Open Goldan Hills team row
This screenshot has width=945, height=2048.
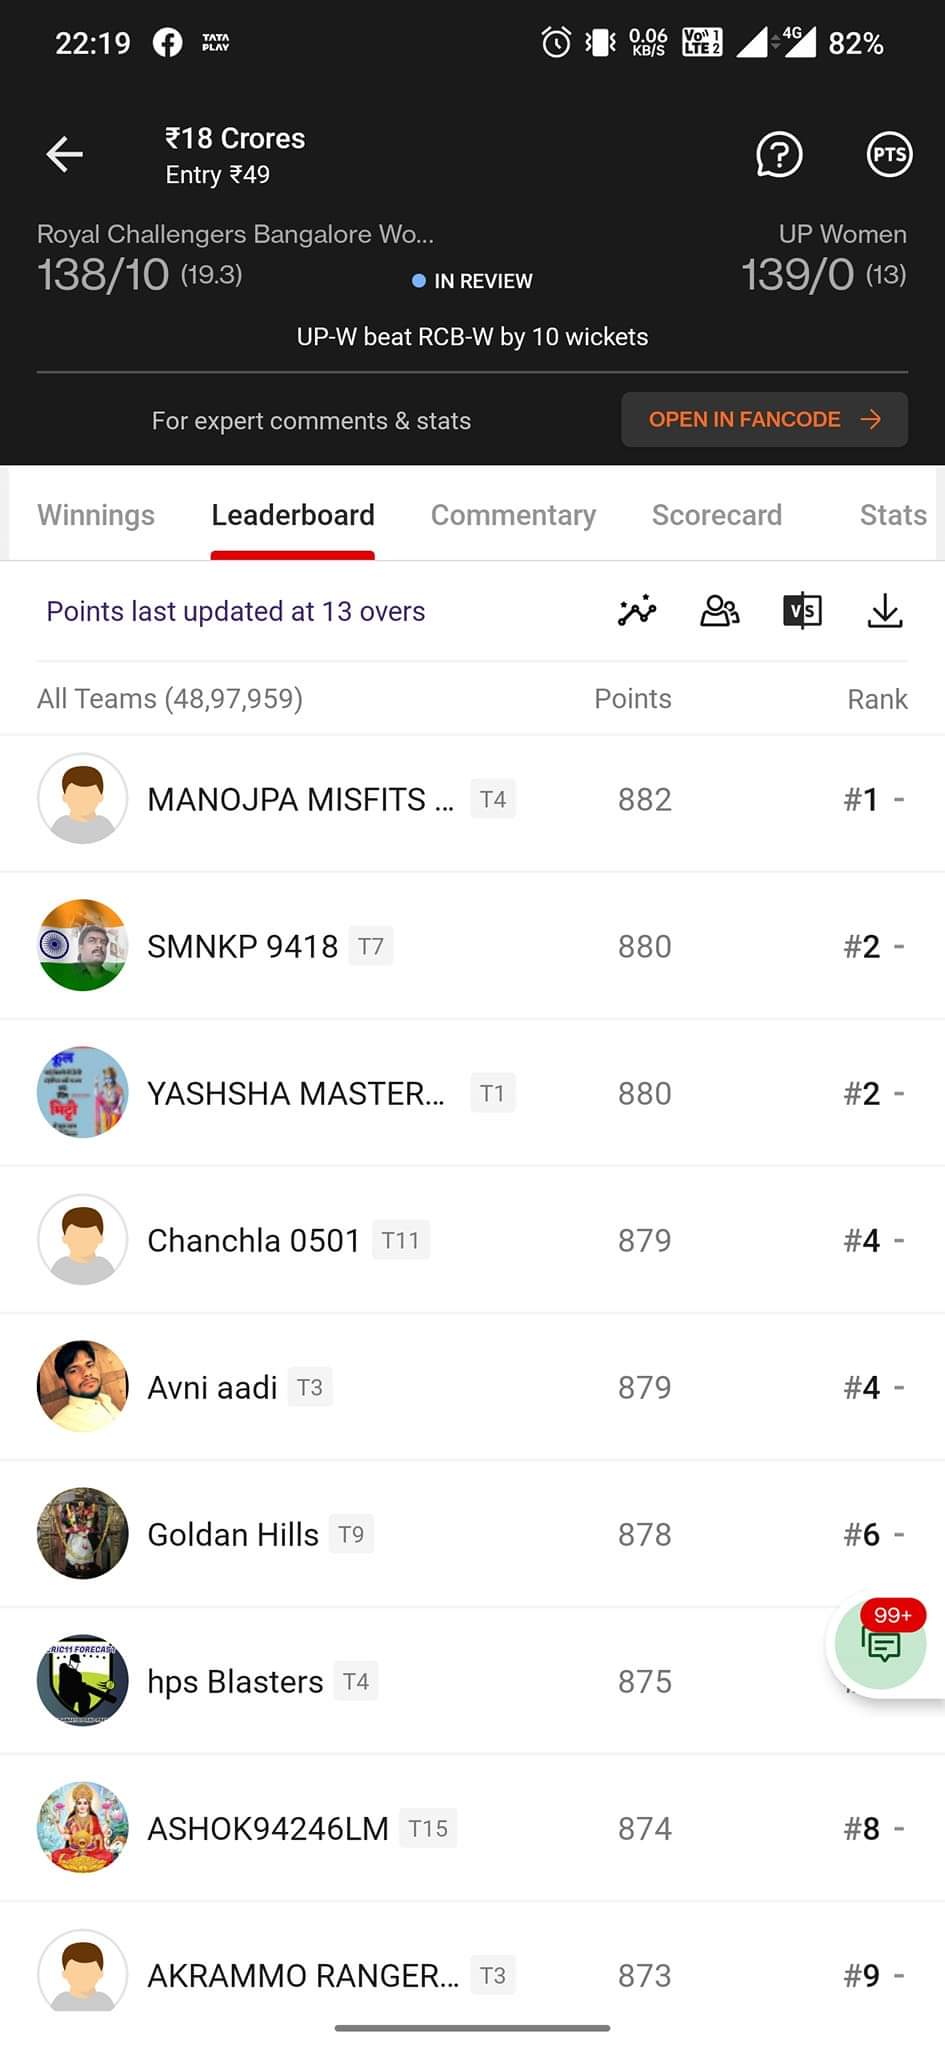[472, 1534]
